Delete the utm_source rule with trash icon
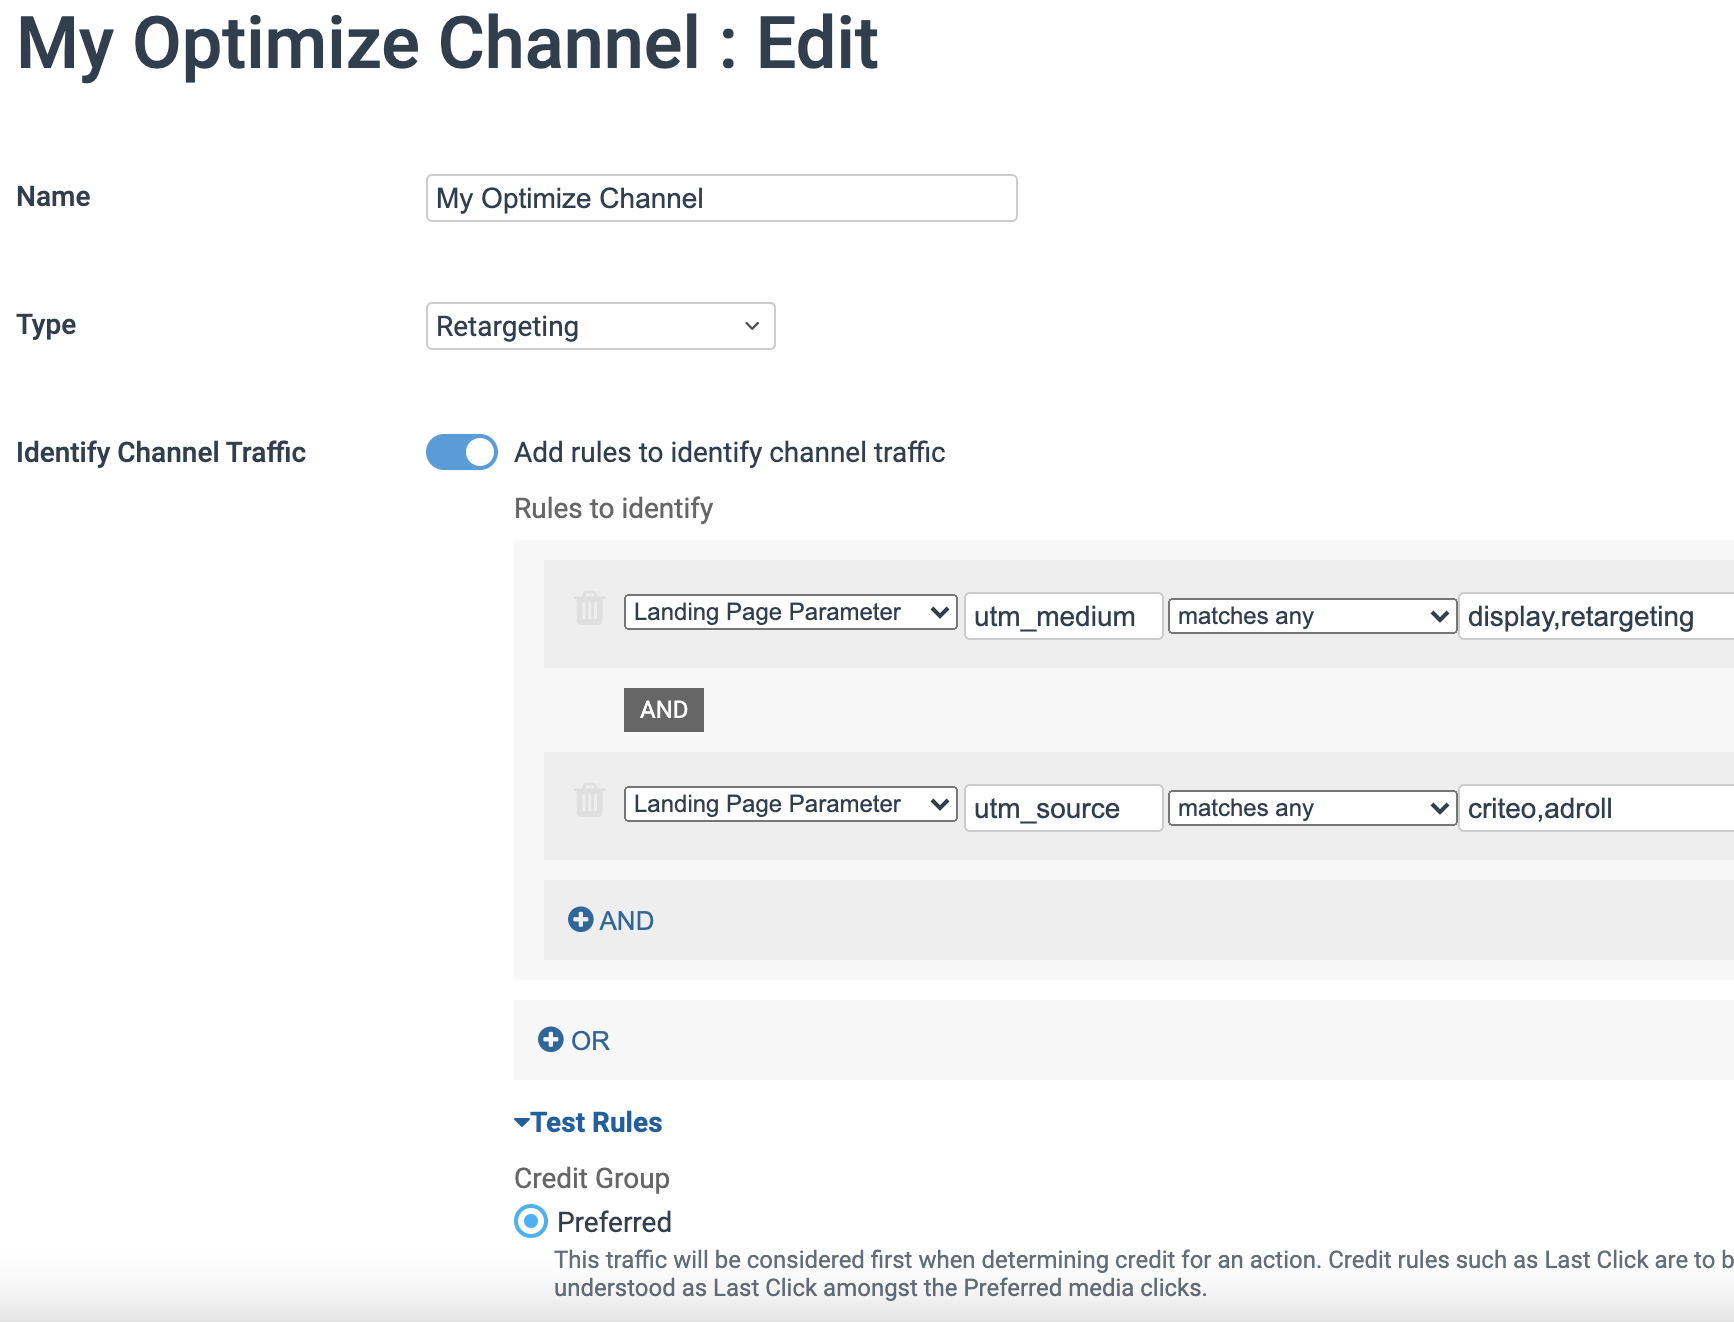The height and width of the screenshot is (1322, 1734). (590, 799)
